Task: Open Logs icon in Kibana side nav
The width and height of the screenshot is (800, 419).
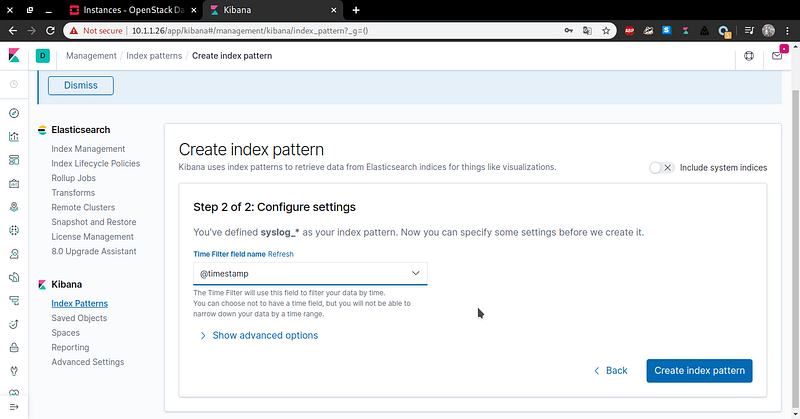Action: pos(14,277)
